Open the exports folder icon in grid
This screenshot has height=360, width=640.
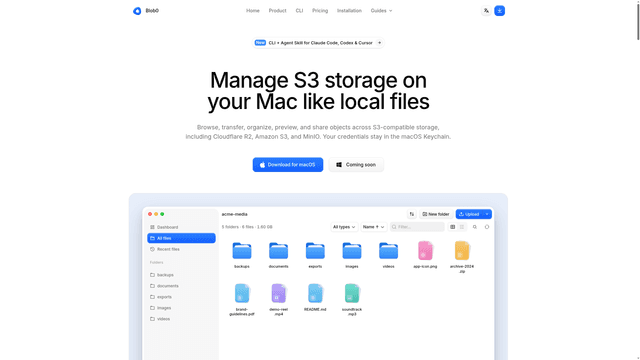(315, 251)
